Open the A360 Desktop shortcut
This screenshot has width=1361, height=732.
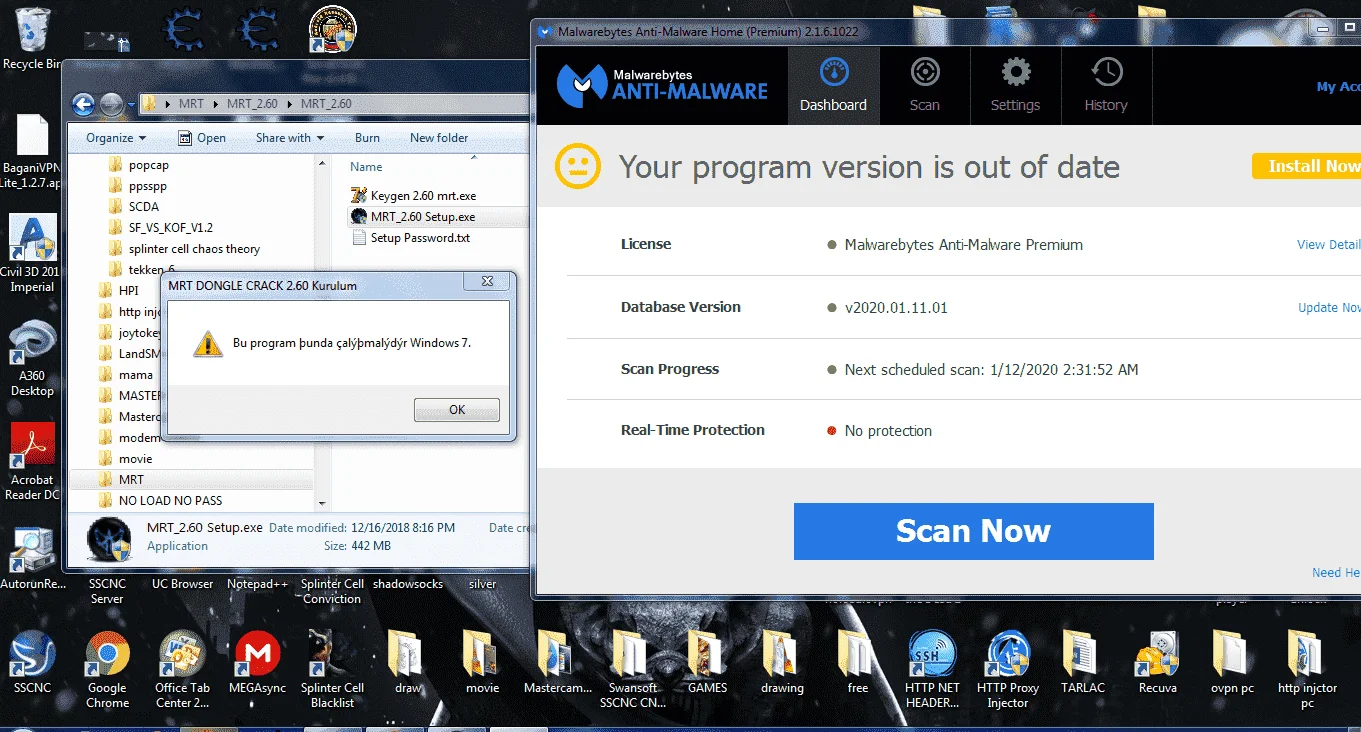pyautogui.click(x=32, y=358)
